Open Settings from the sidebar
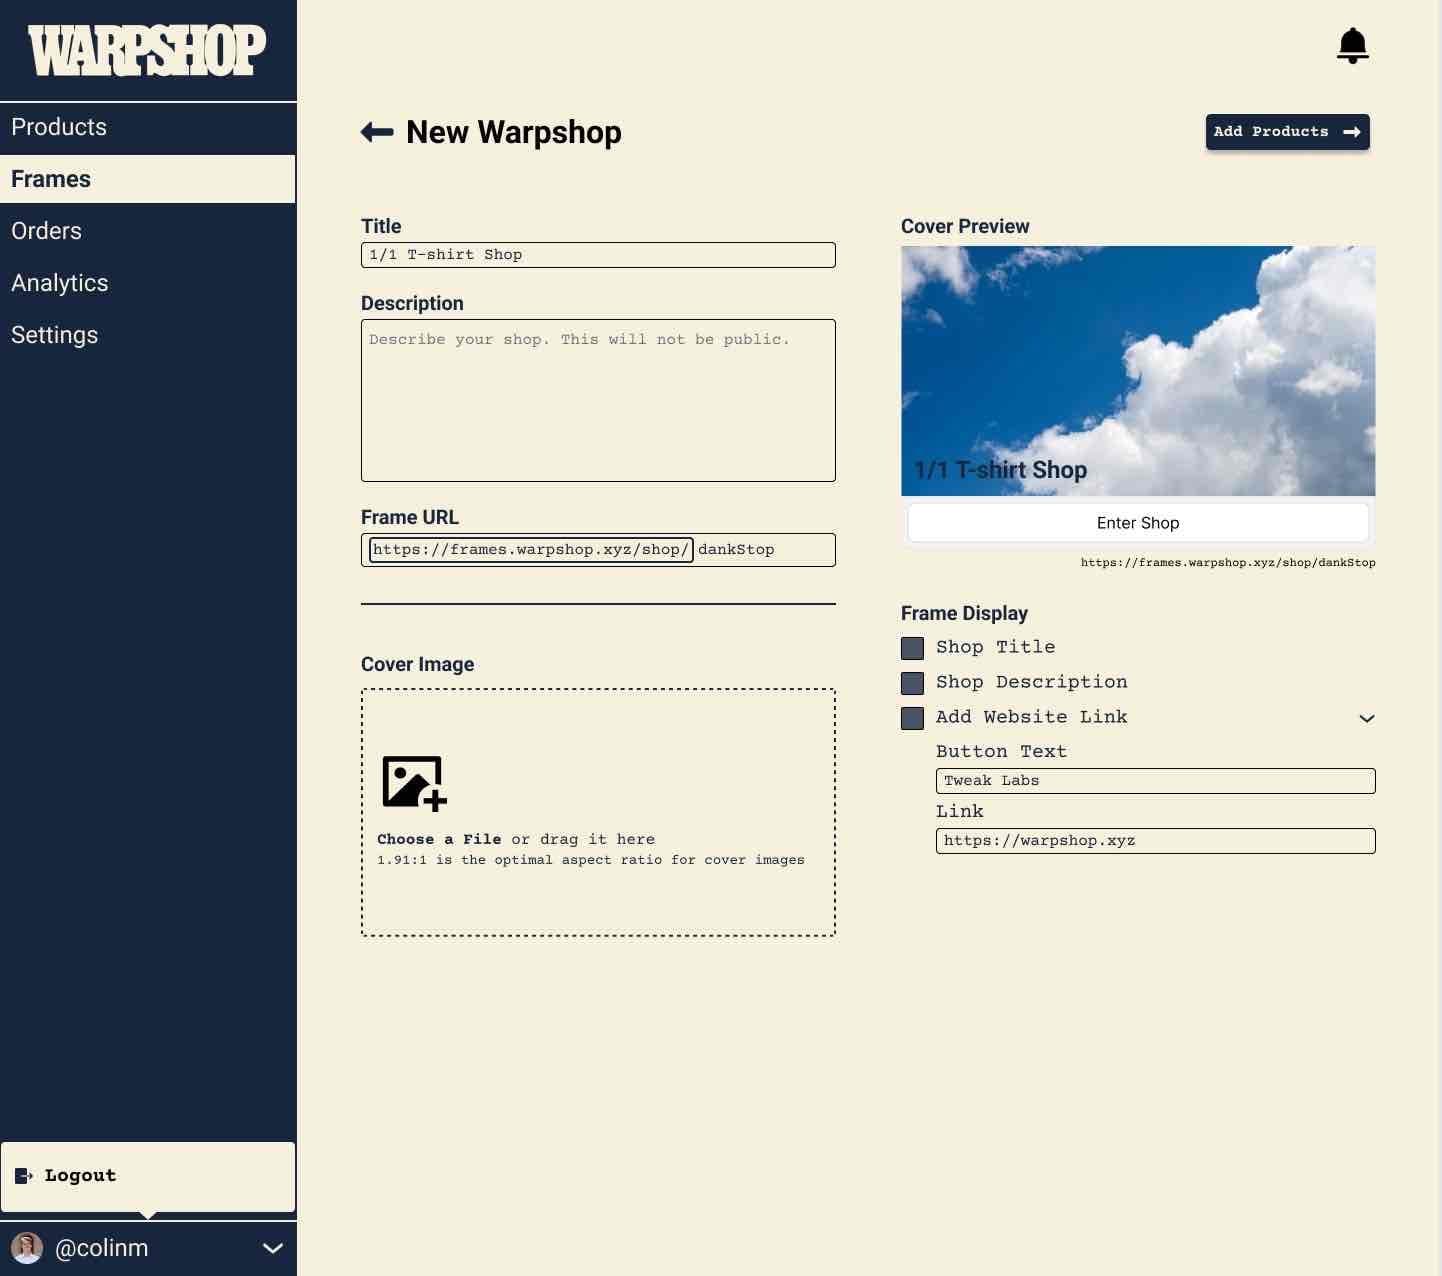Viewport: 1442px width, 1276px height. 55,335
